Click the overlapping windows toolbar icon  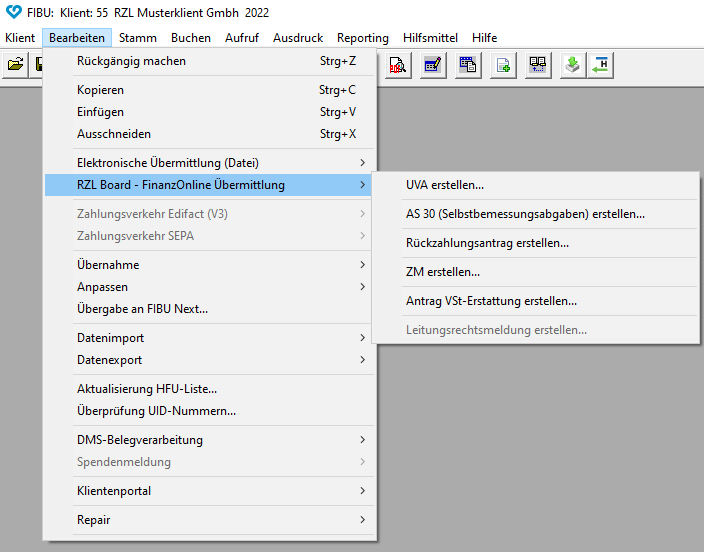tap(467, 65)
